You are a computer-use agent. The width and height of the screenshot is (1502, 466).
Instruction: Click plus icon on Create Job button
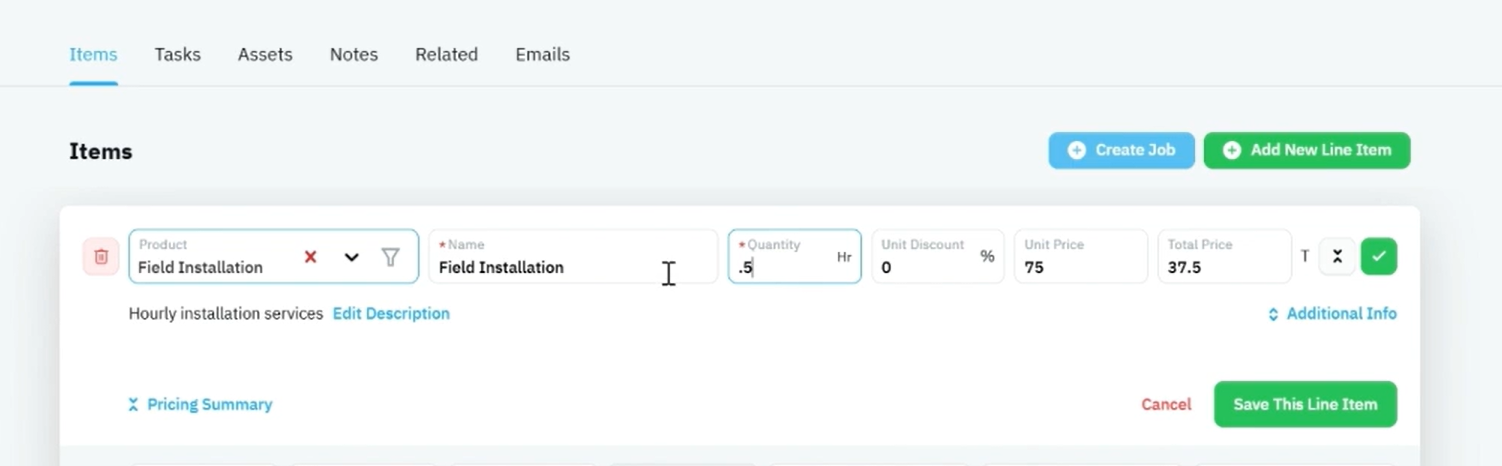[x=1077, y=150]
